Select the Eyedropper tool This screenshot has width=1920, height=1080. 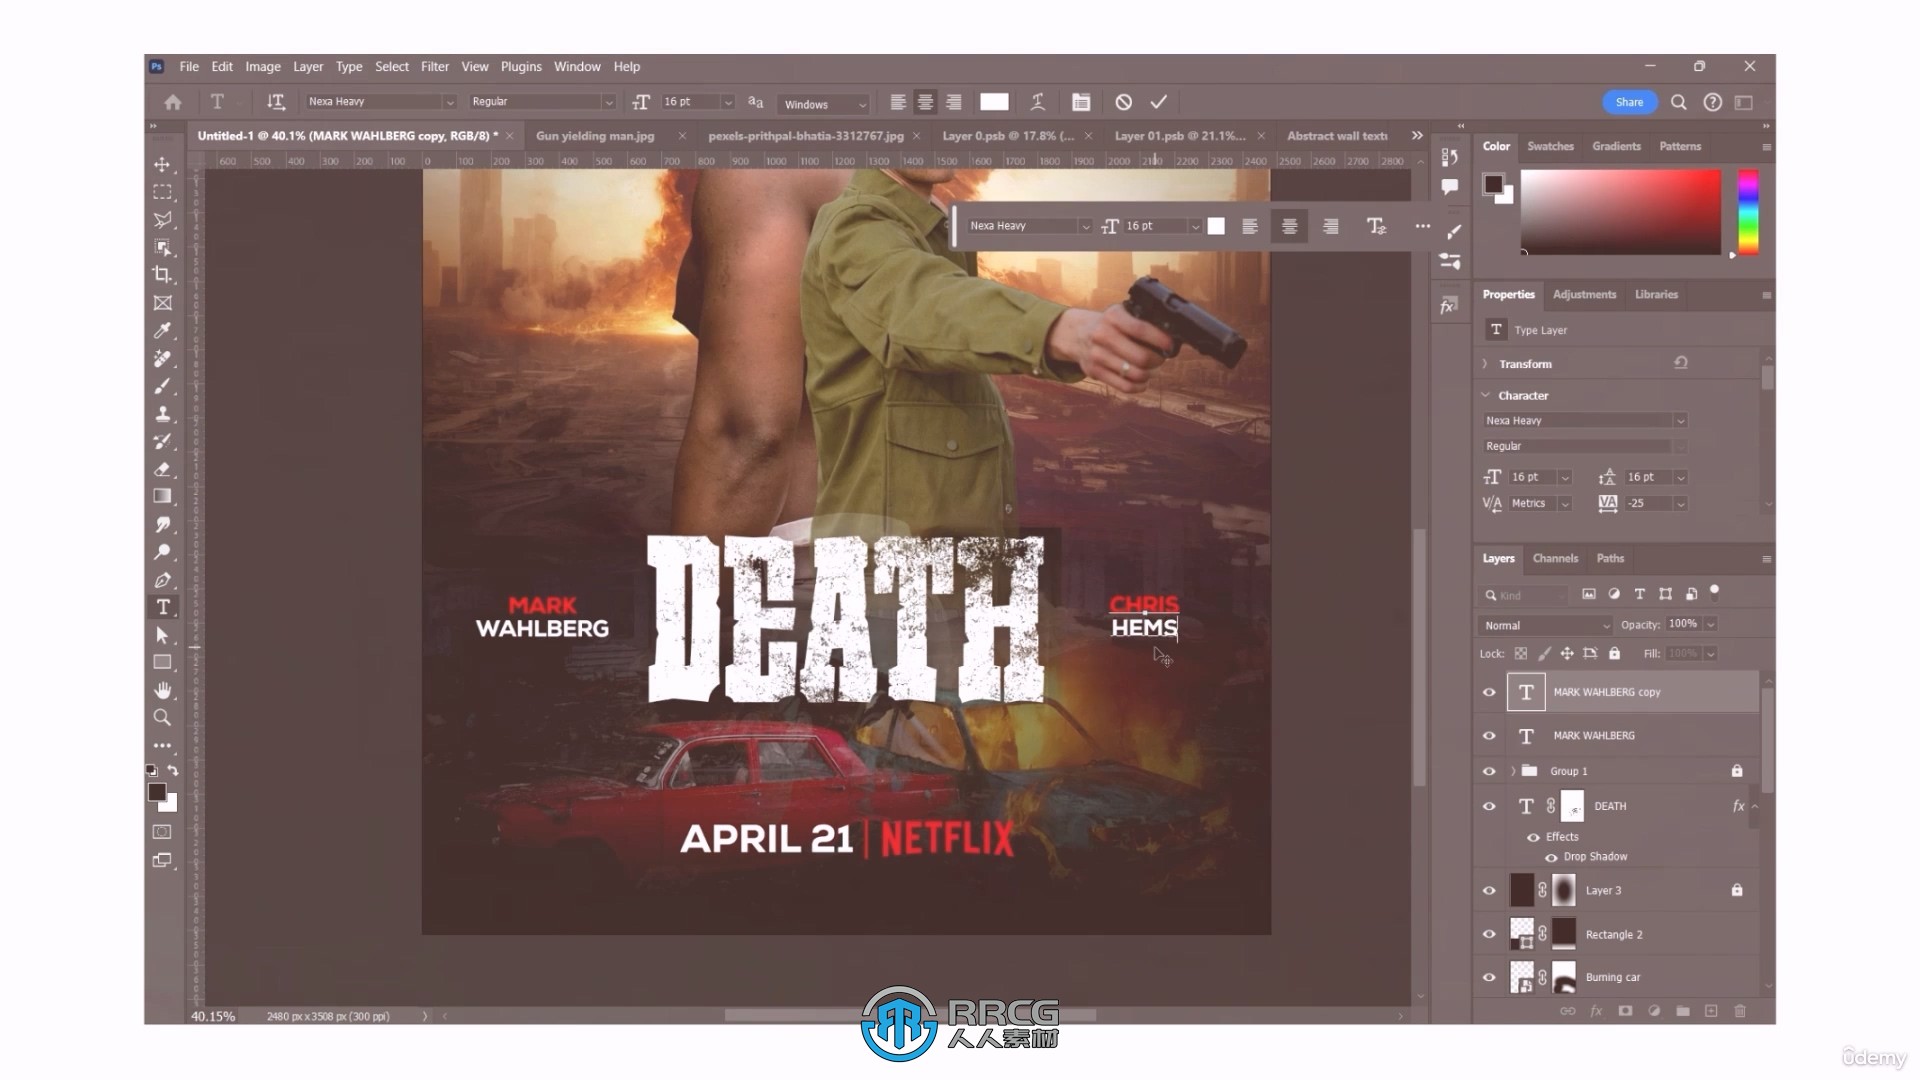click(x=162, y=328)
